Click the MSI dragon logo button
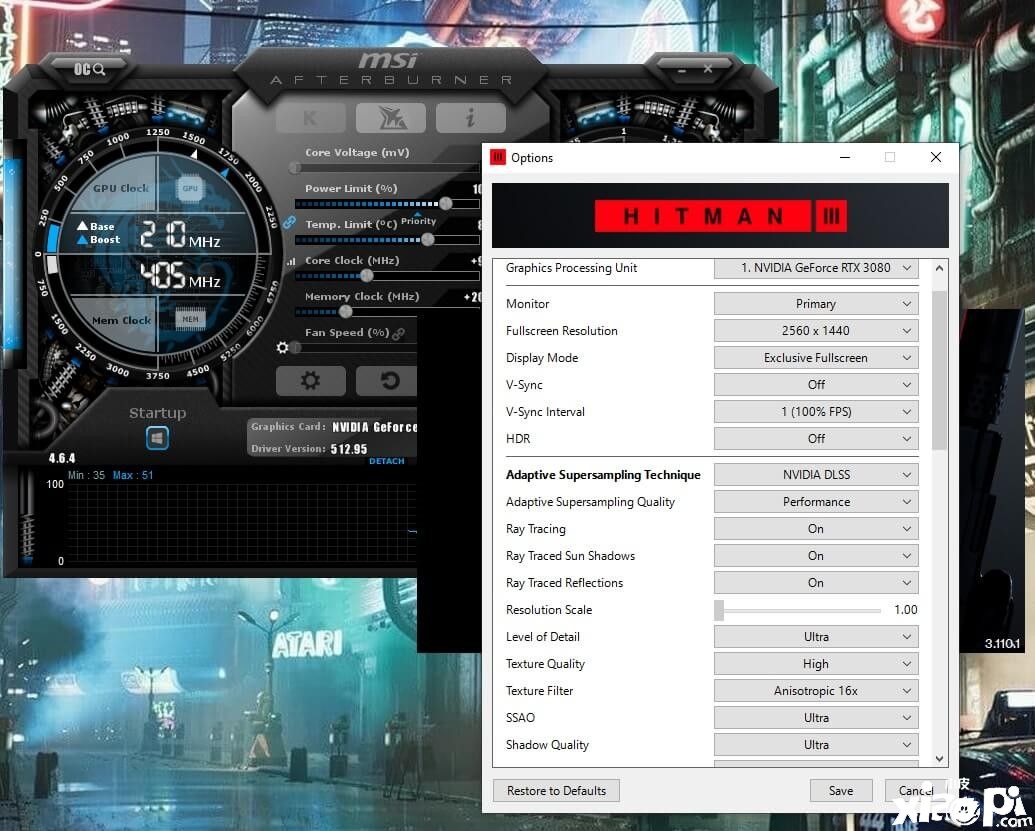 [391, 118]
